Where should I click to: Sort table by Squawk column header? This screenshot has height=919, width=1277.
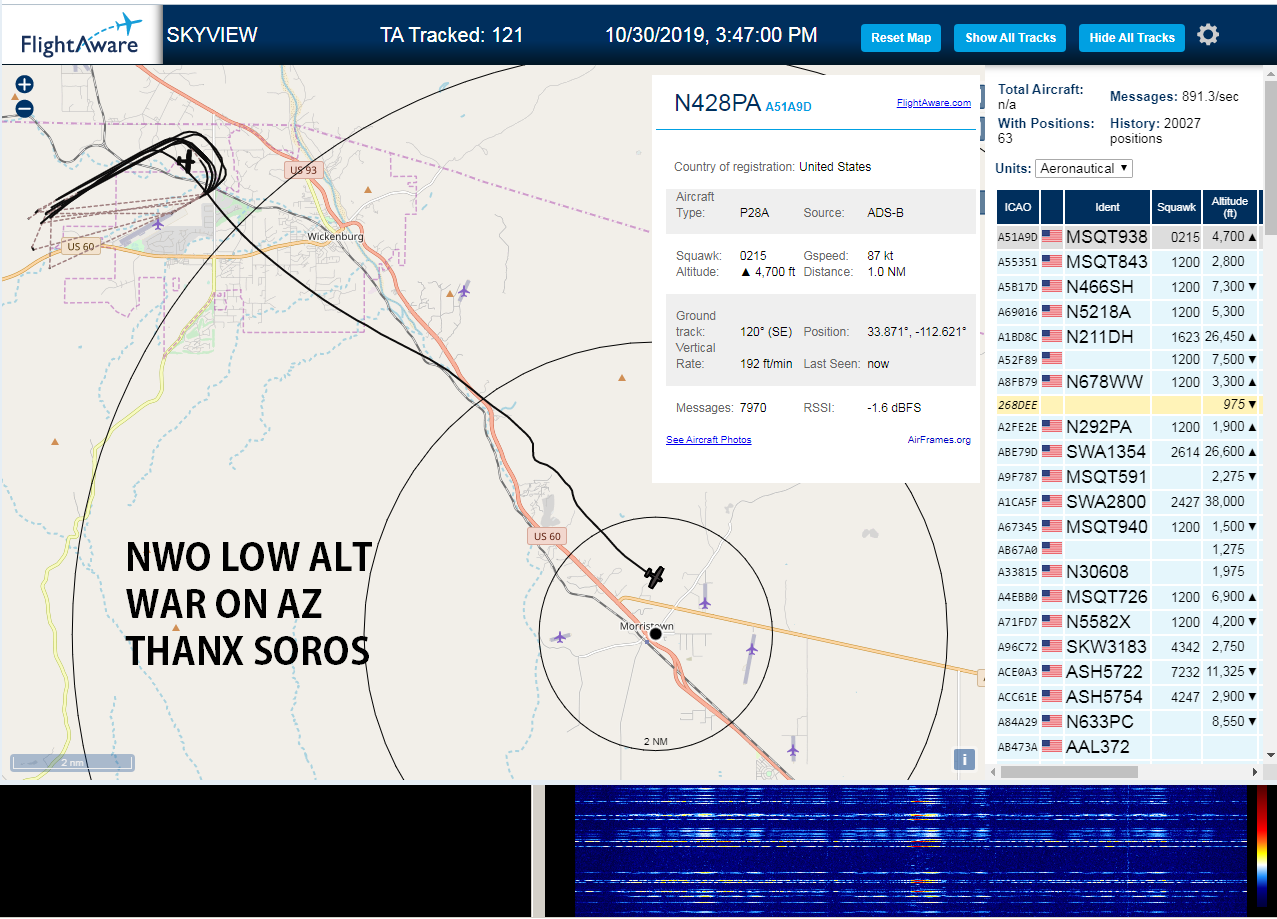(x=1176, y=207)
